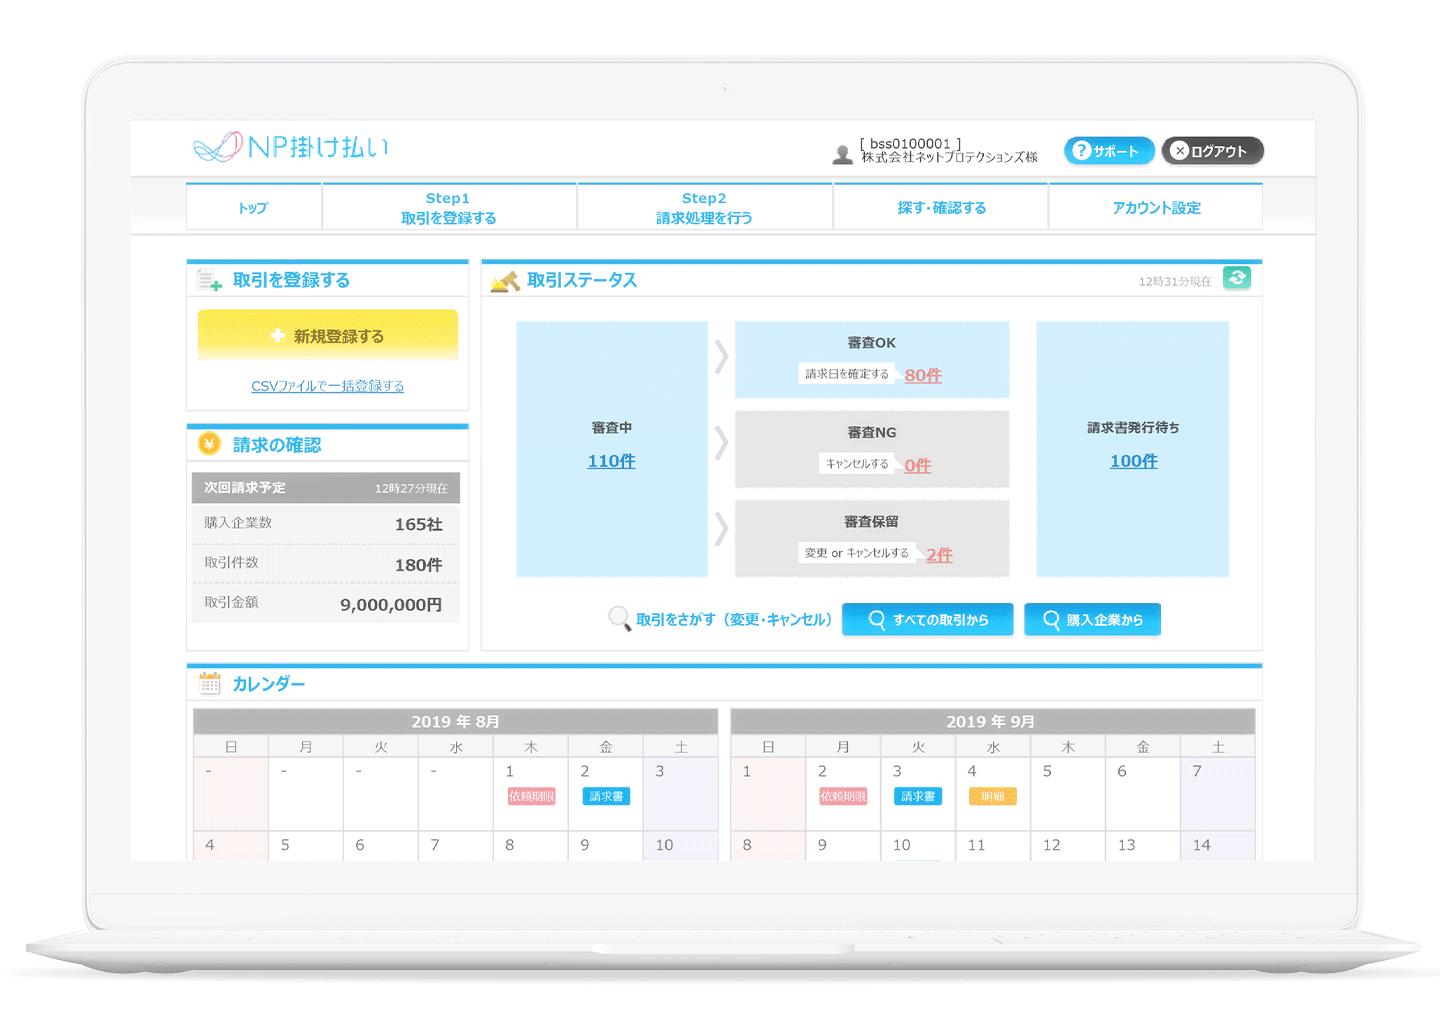Open CSVファイルで一括登録する link
Screen dimensions: 1440x1028
328,386
